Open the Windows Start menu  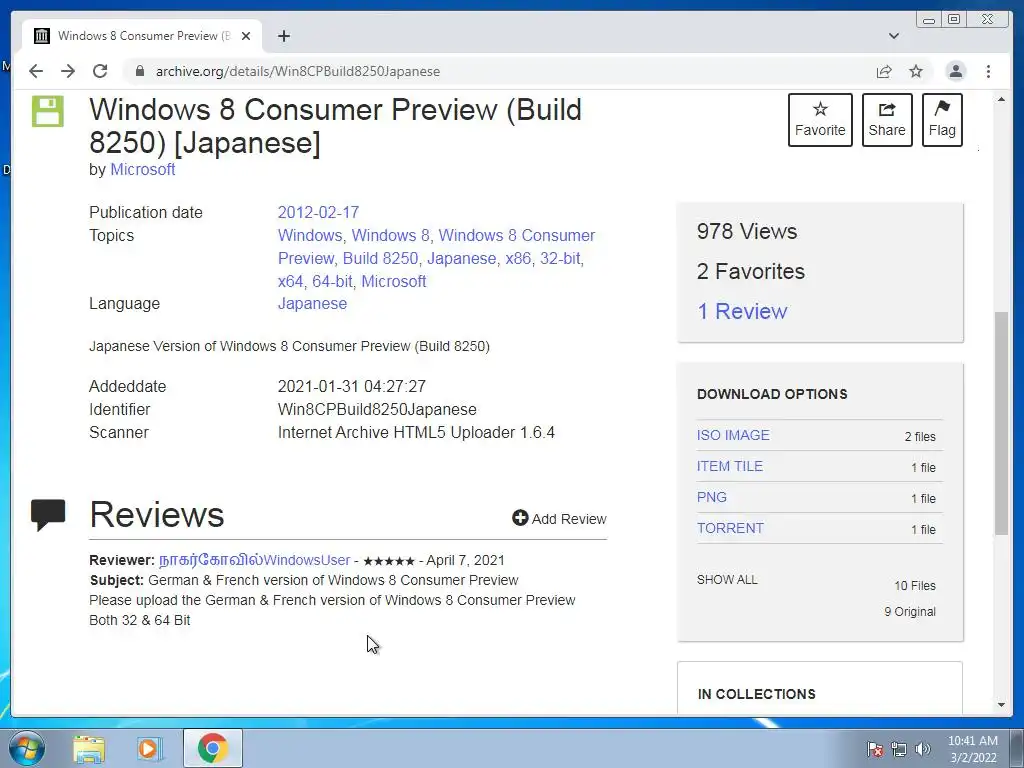coord(26,748)
